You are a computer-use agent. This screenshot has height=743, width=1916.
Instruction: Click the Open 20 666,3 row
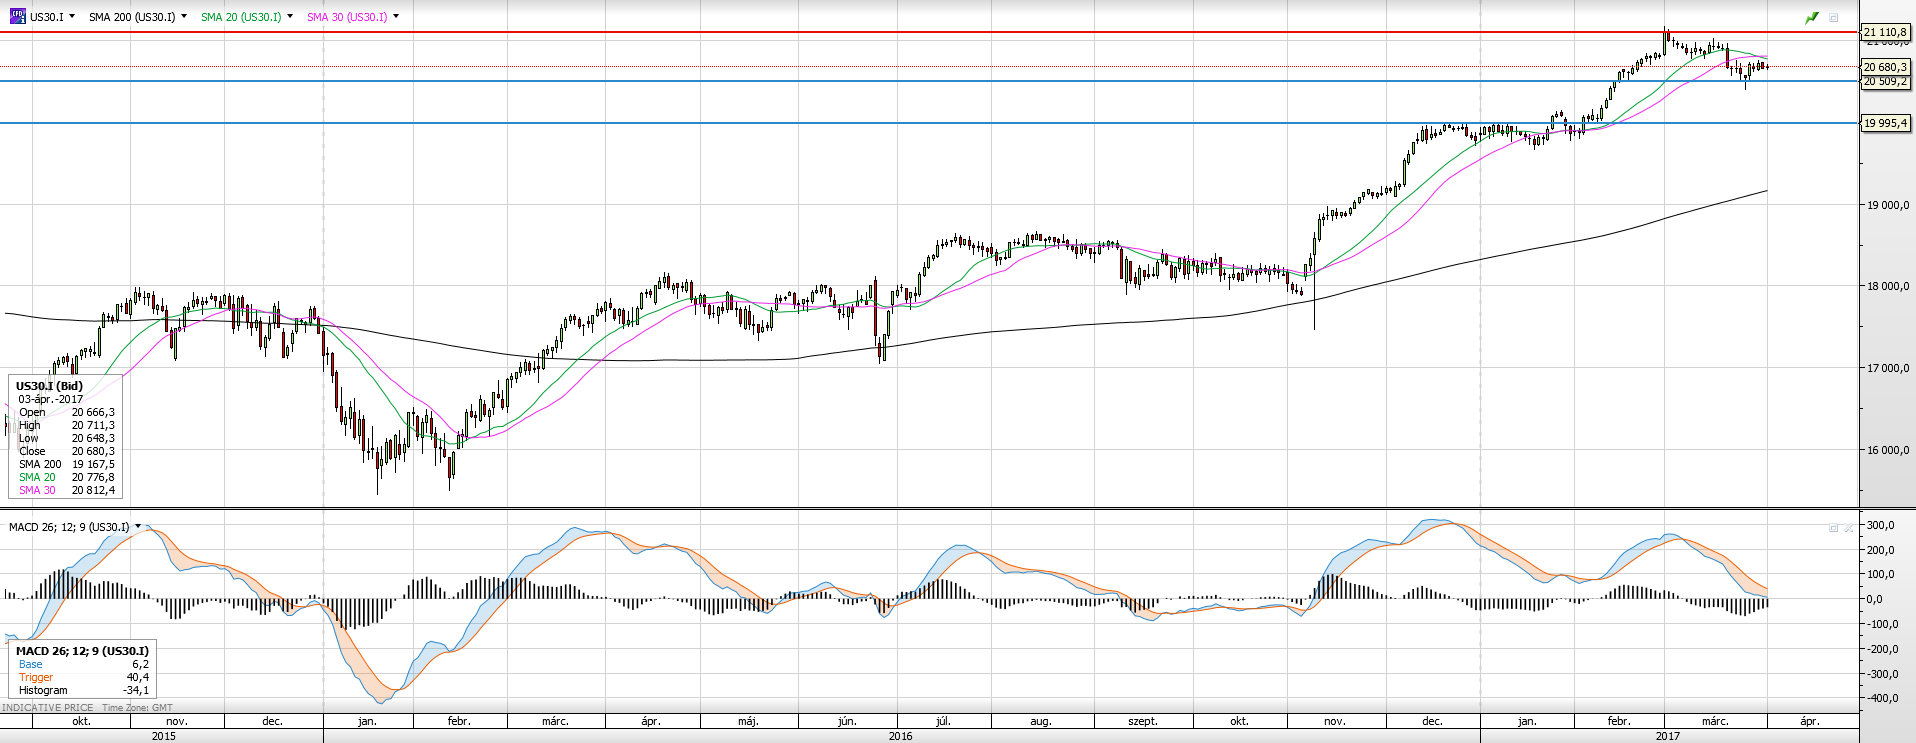click(x=66, y=412)
